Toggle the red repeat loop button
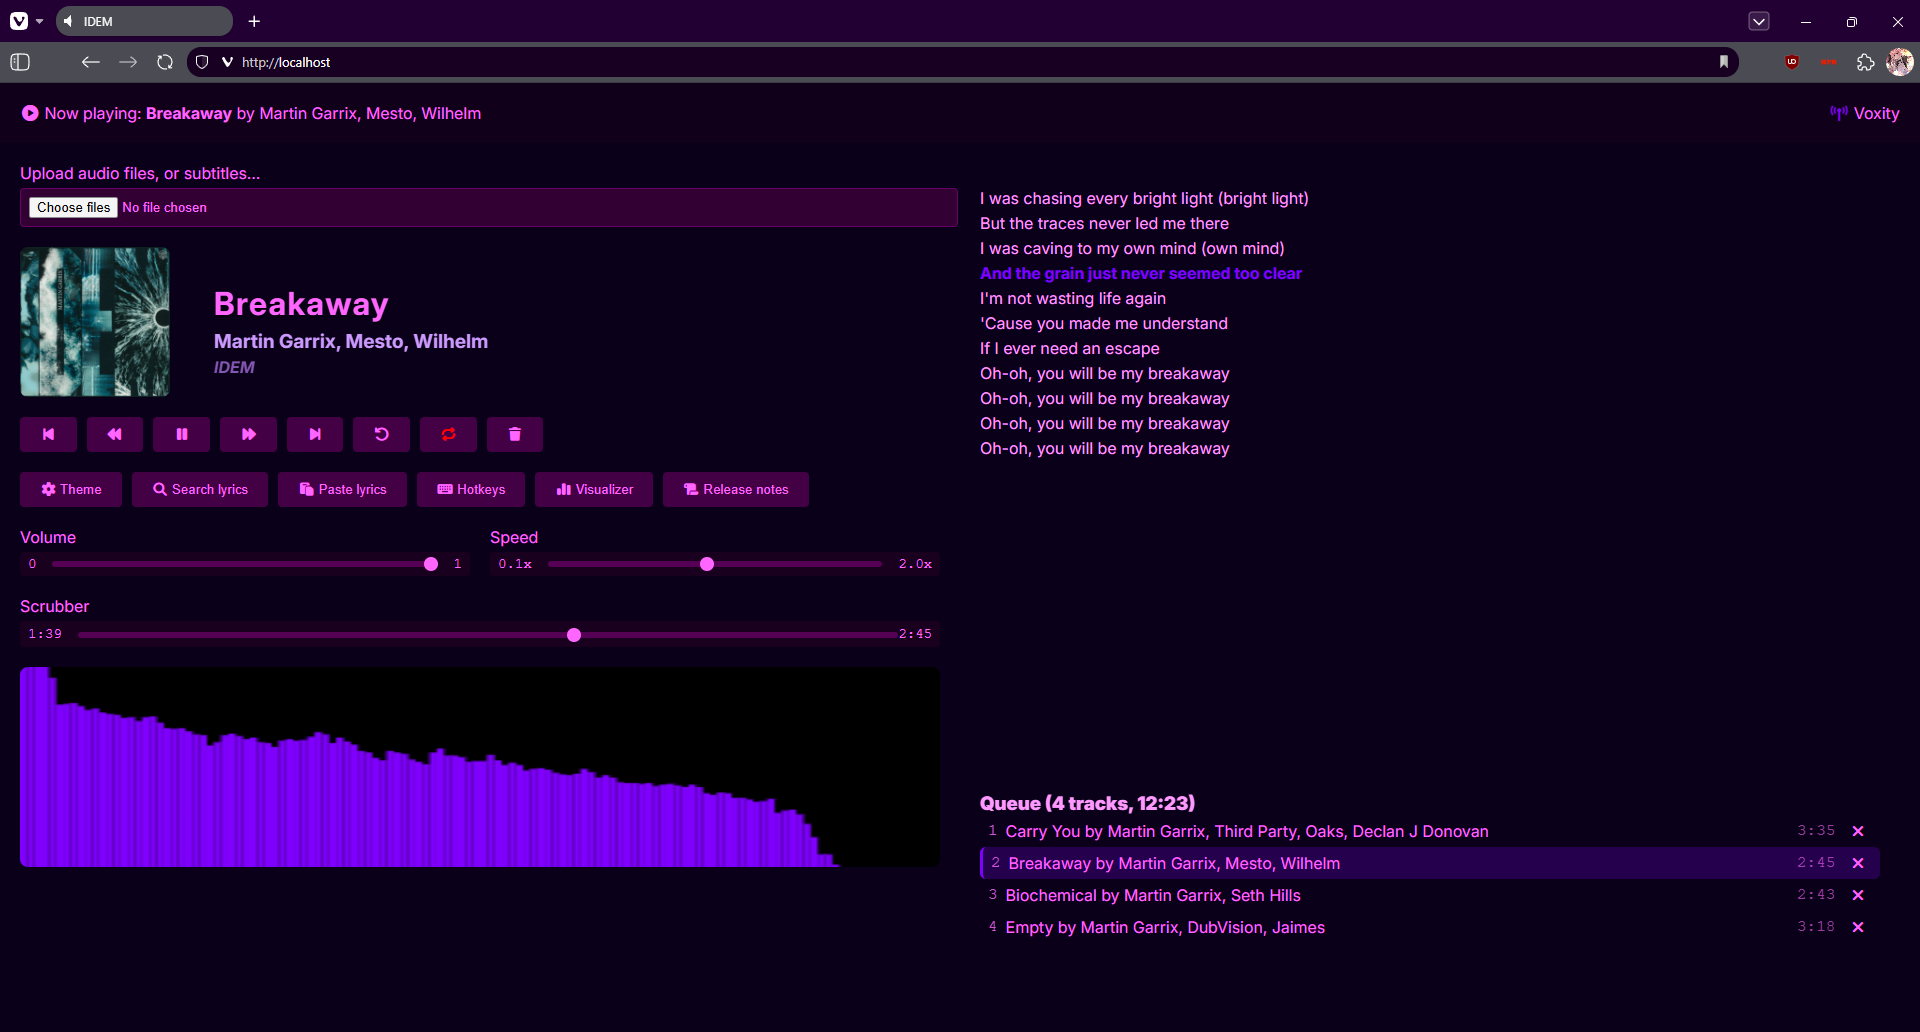The height and width of the screenshot is (1032, 1920). click(x=448, y=434)
